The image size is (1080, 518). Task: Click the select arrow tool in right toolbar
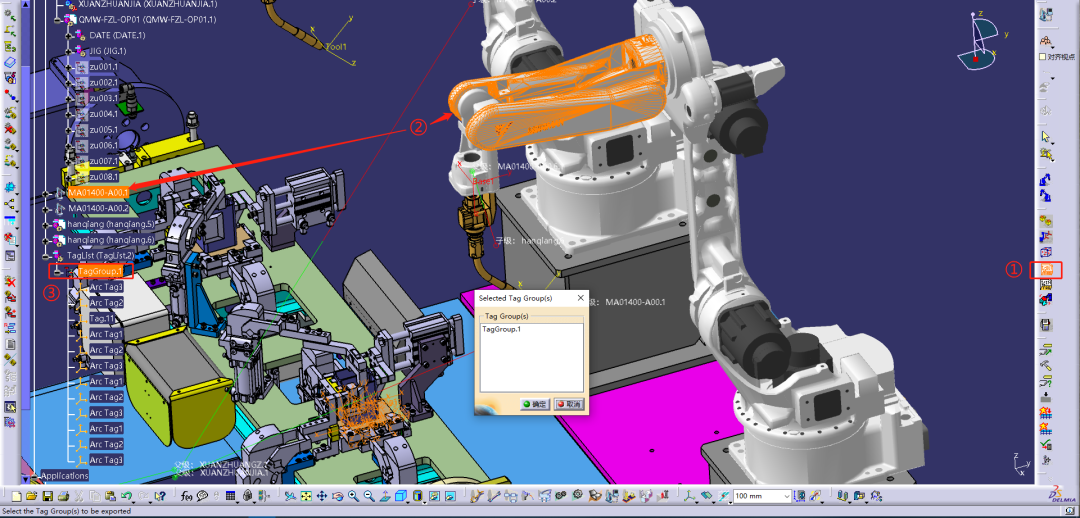click(x=1046, y=136)
